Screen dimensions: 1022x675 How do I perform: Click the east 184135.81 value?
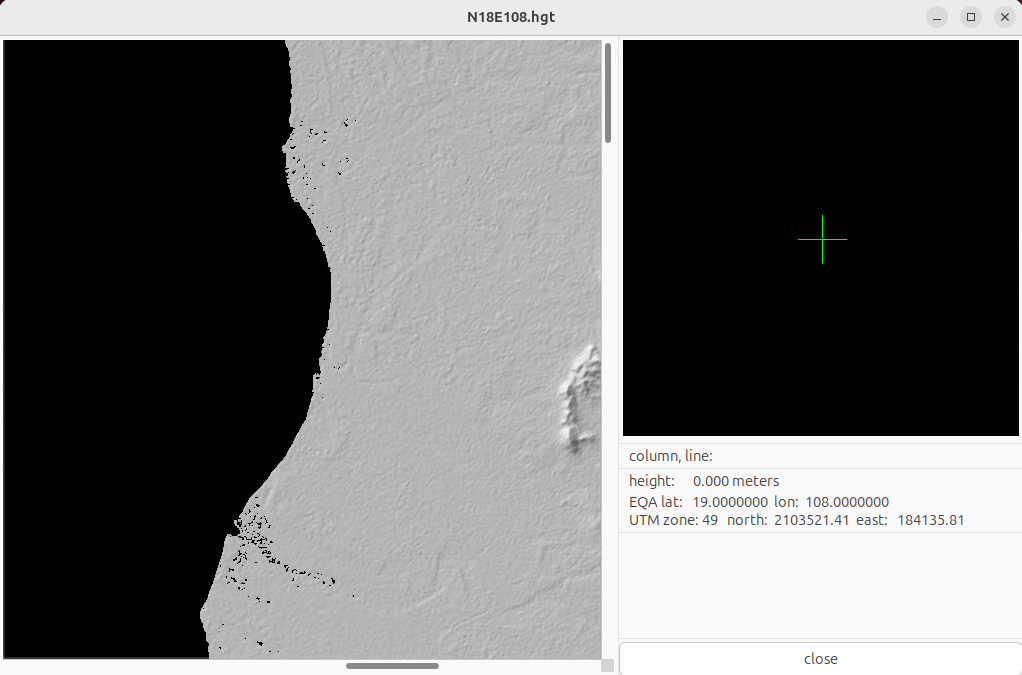click(930, 520)
